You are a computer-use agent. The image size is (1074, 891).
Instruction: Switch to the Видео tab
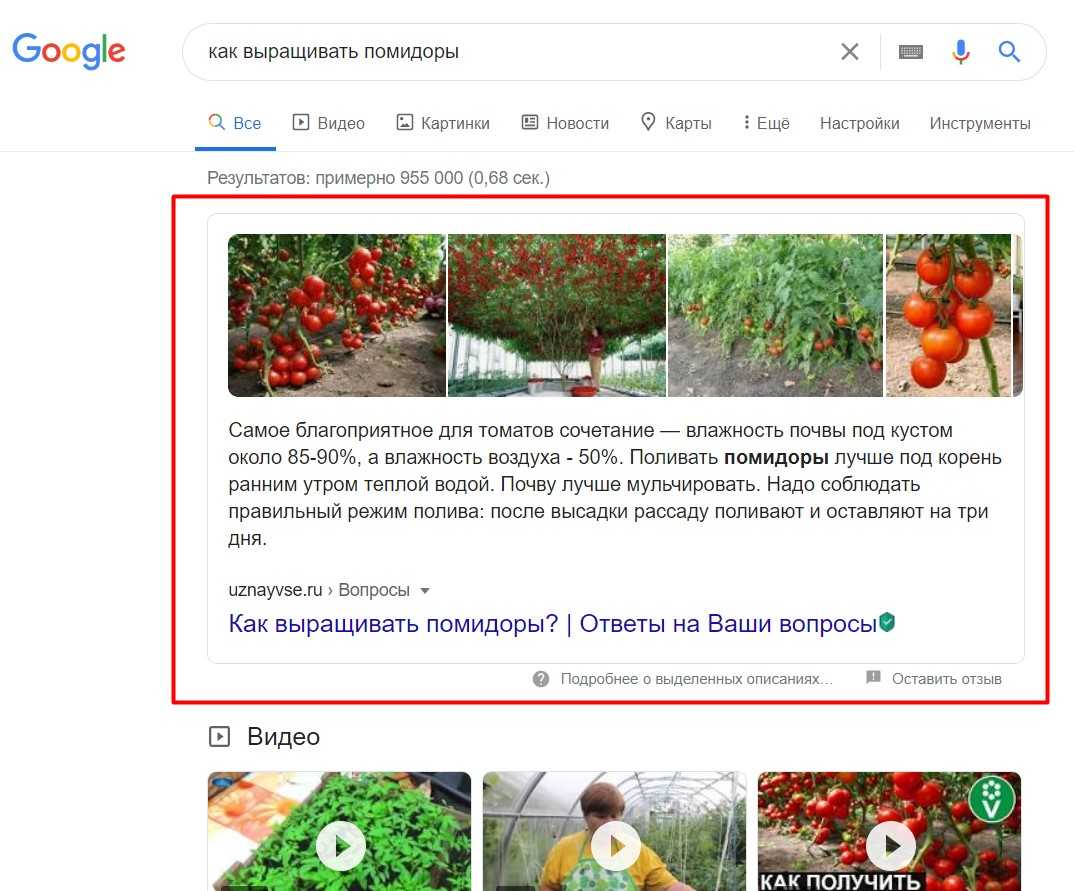point(328,123)
